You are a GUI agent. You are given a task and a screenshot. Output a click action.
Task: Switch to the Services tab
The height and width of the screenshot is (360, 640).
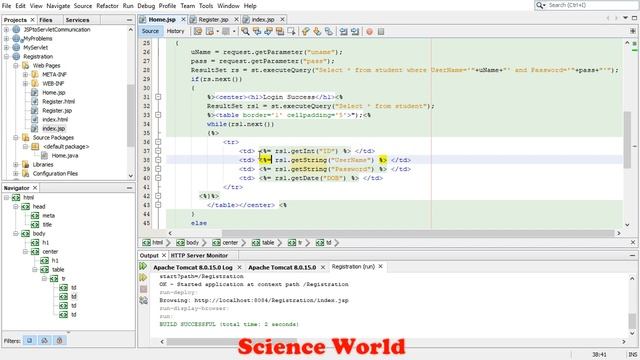[77, 20]
